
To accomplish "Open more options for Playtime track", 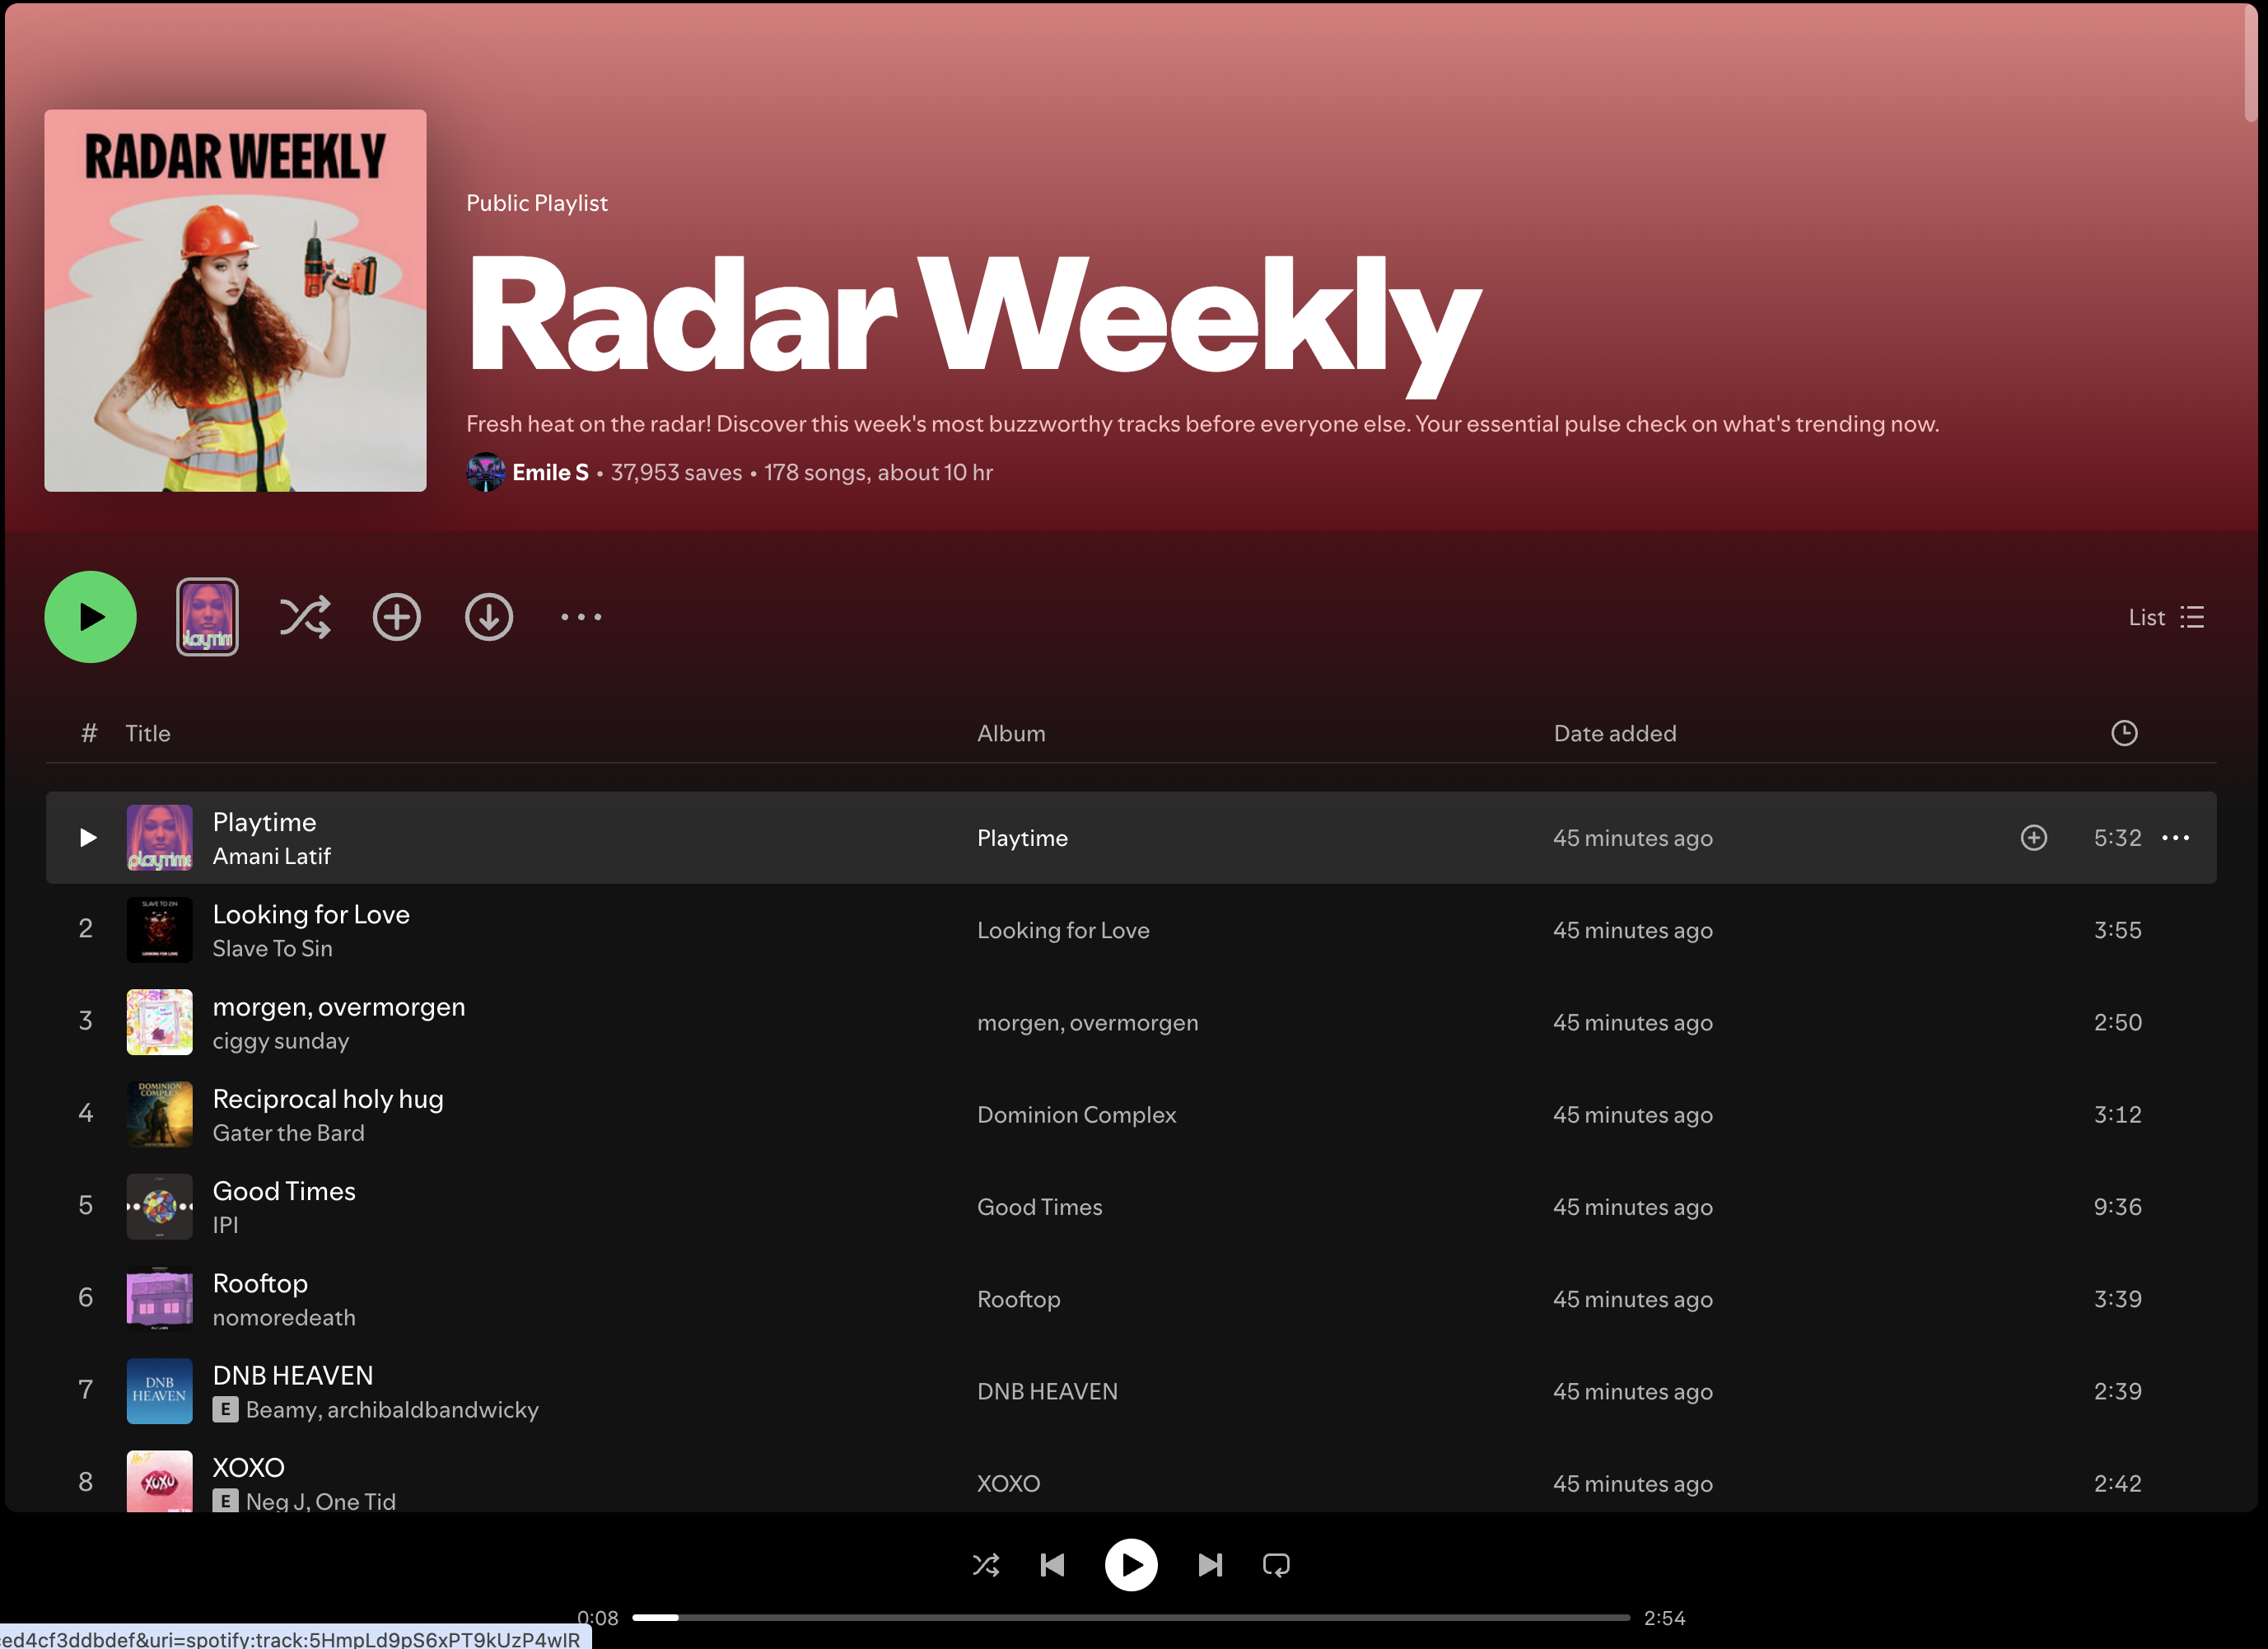I will 2175,837.
